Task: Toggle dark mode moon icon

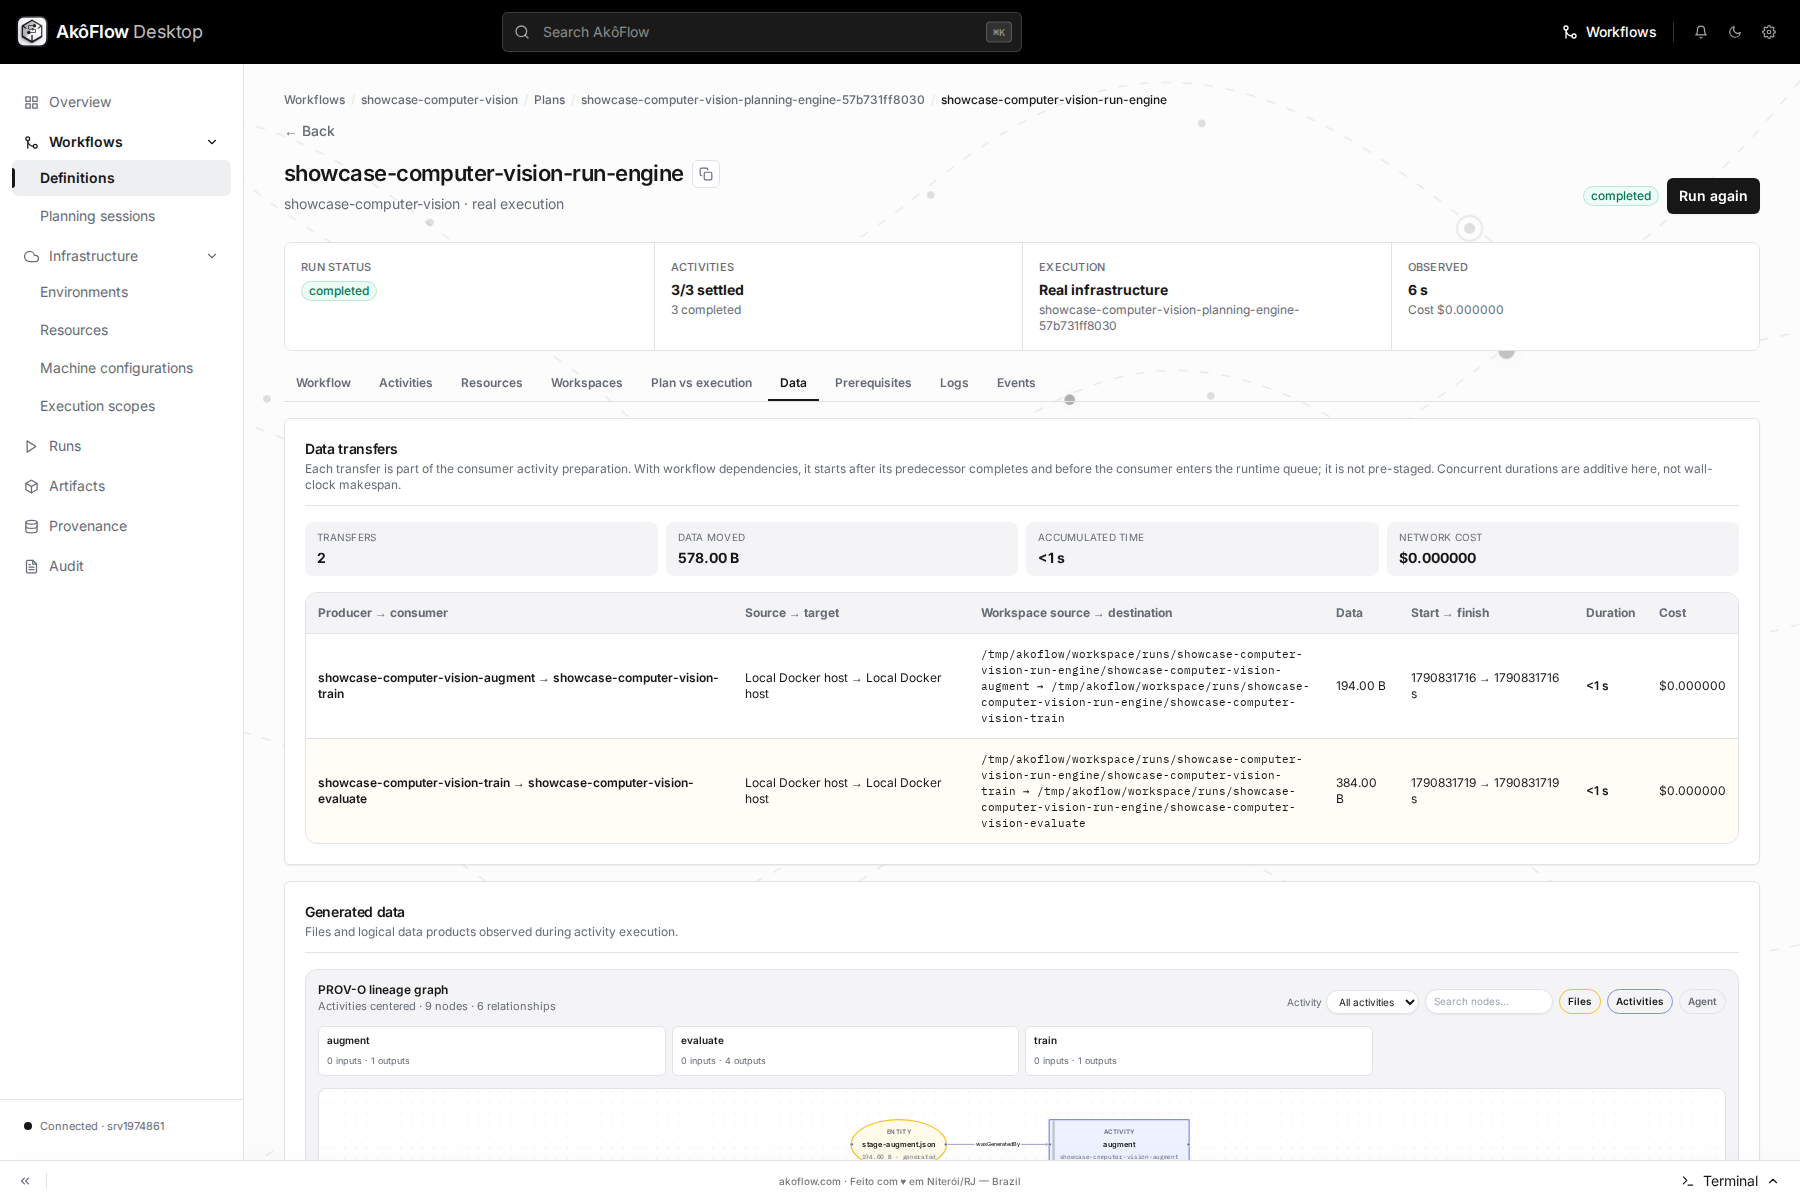Action: 1735,32
